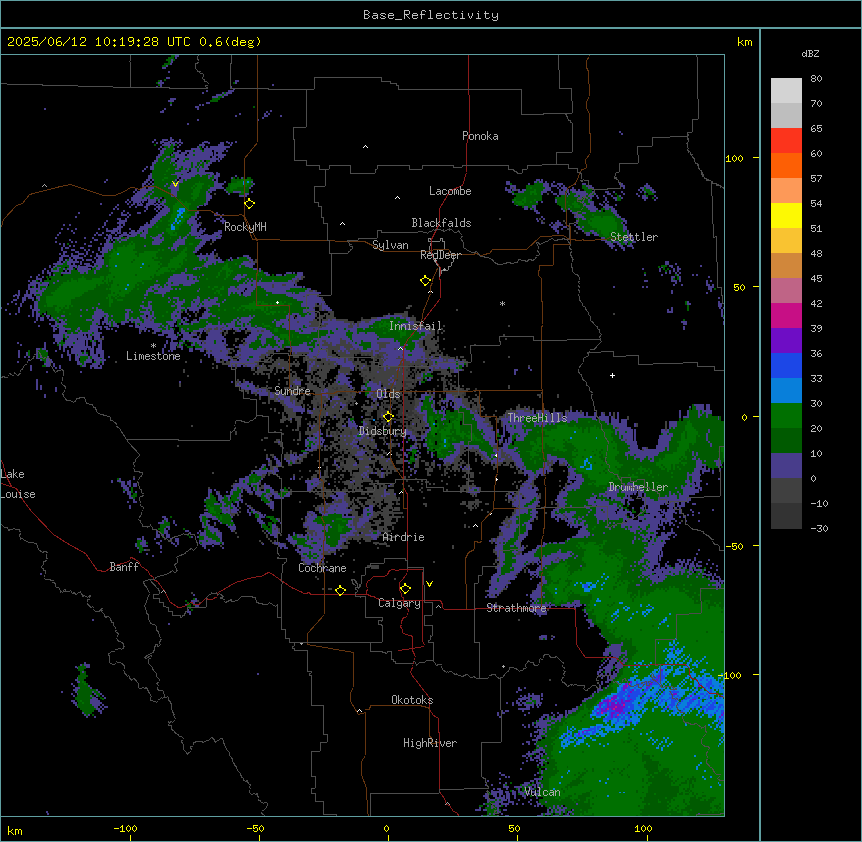Click the Vulcan city label
This screenshot has height=842, width=862.
pyautogui.click(x=542, y=792)
